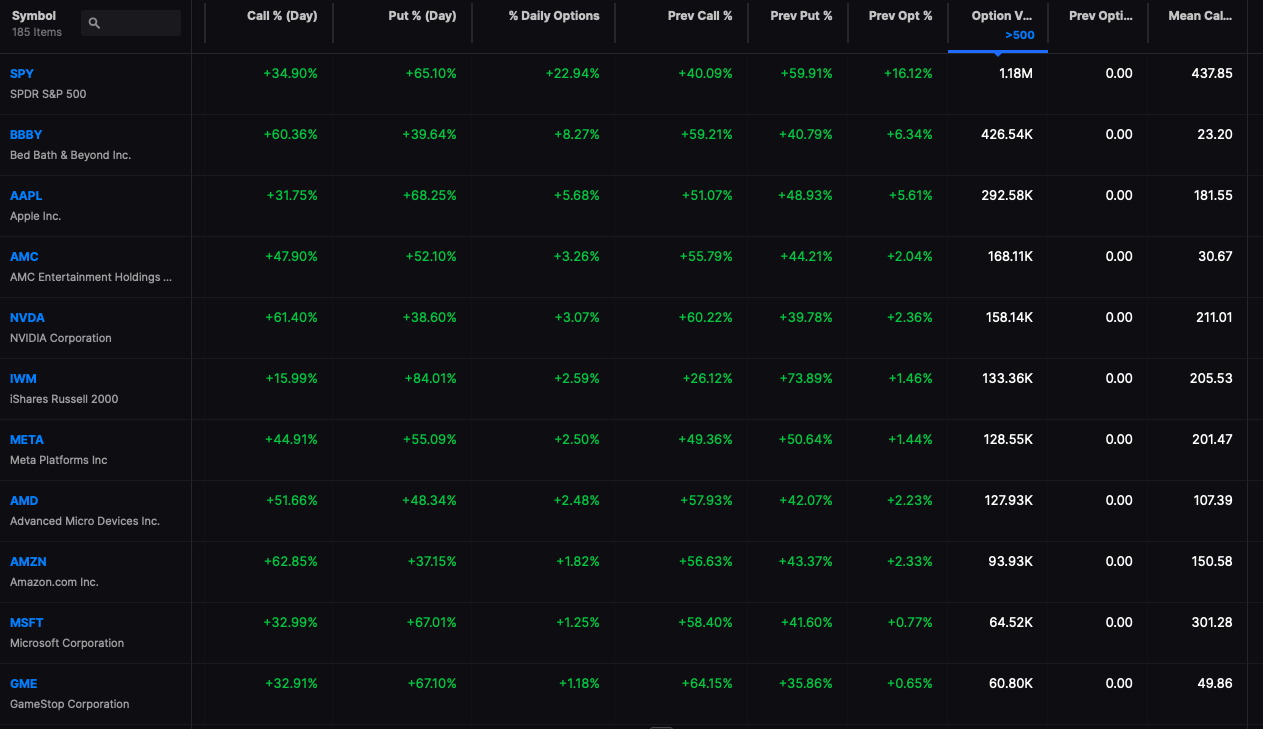This screenshot has width=1263, height=729.
Task: Click the Prev Option column header
Action: click(1101, 16)
